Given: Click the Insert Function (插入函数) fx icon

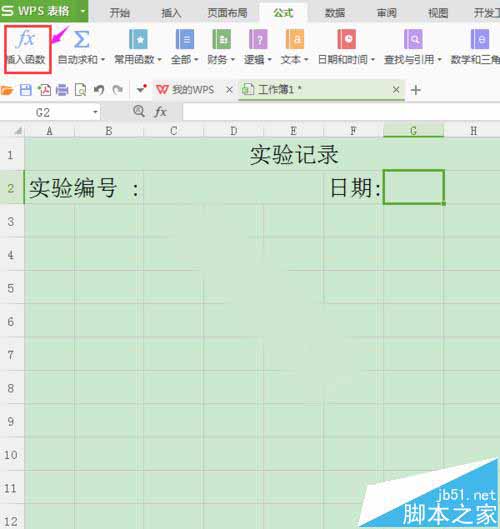Looking at the screenshot, I should coord(26,39).
